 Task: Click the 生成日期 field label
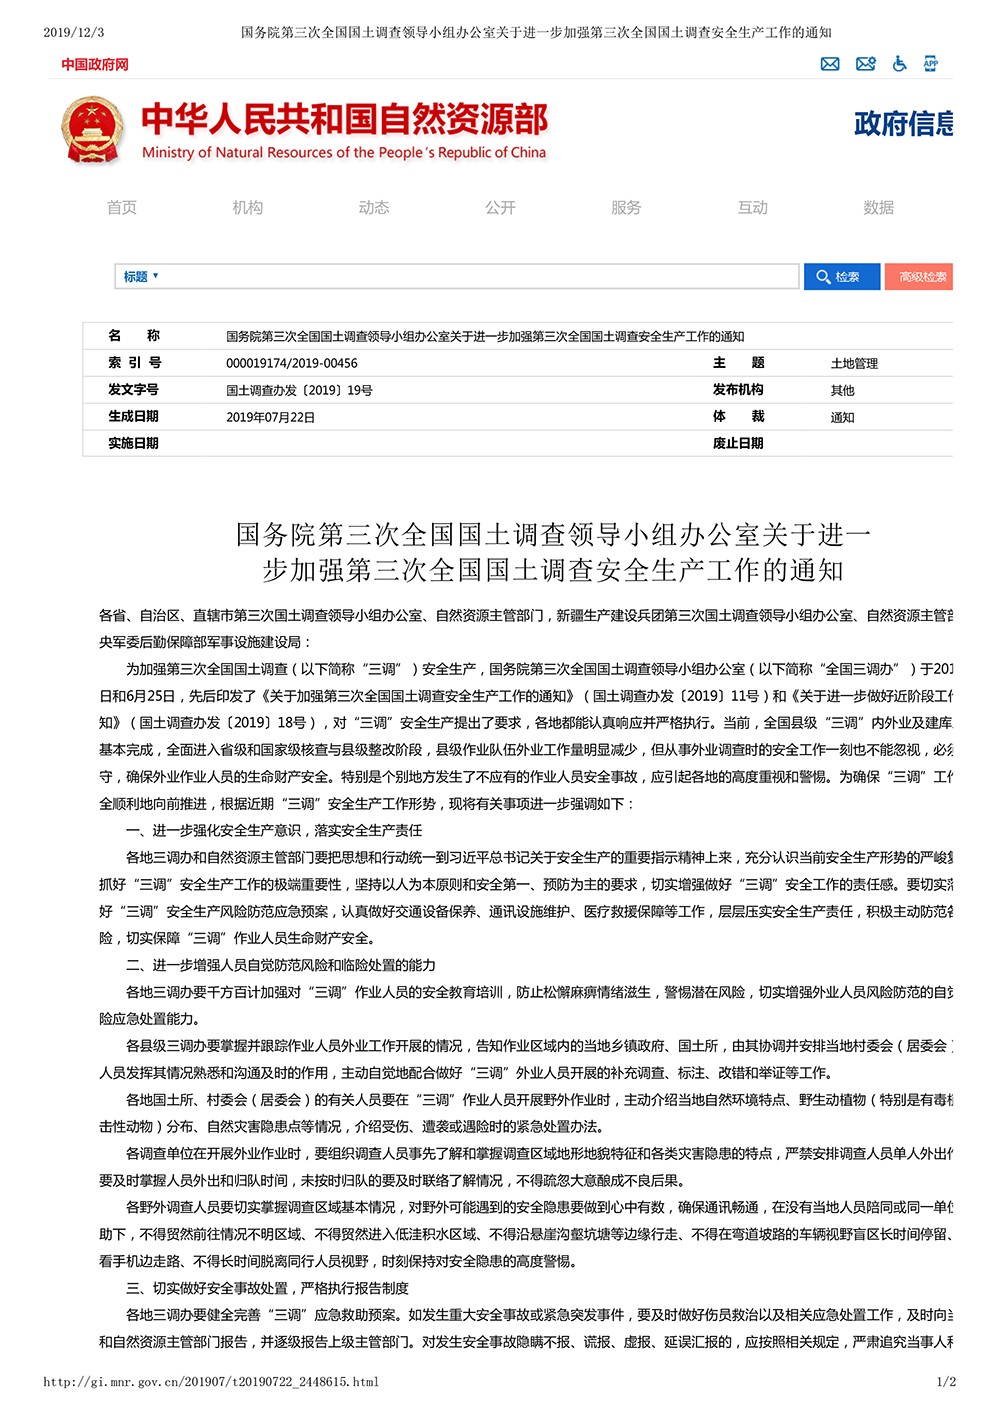coord(134,416)
